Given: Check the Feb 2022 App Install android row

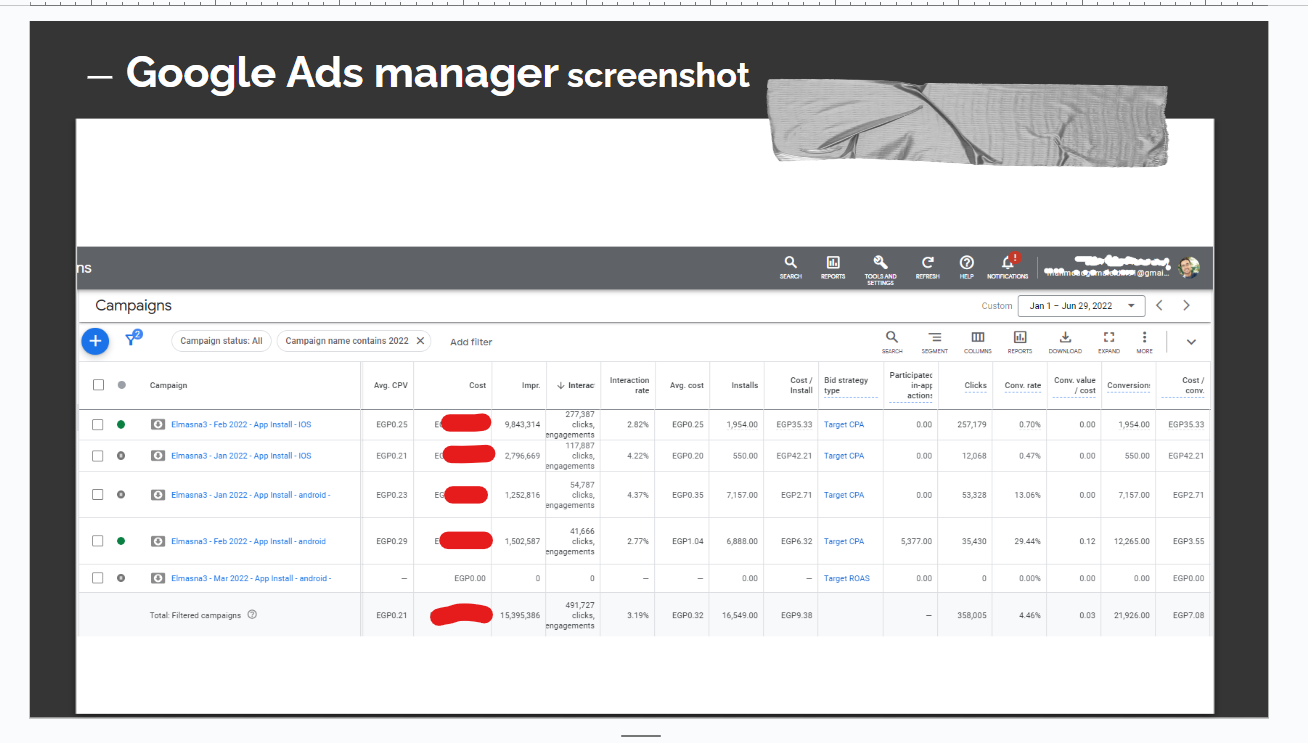Looking at the screenshot, I should click(x=98, y=541).
